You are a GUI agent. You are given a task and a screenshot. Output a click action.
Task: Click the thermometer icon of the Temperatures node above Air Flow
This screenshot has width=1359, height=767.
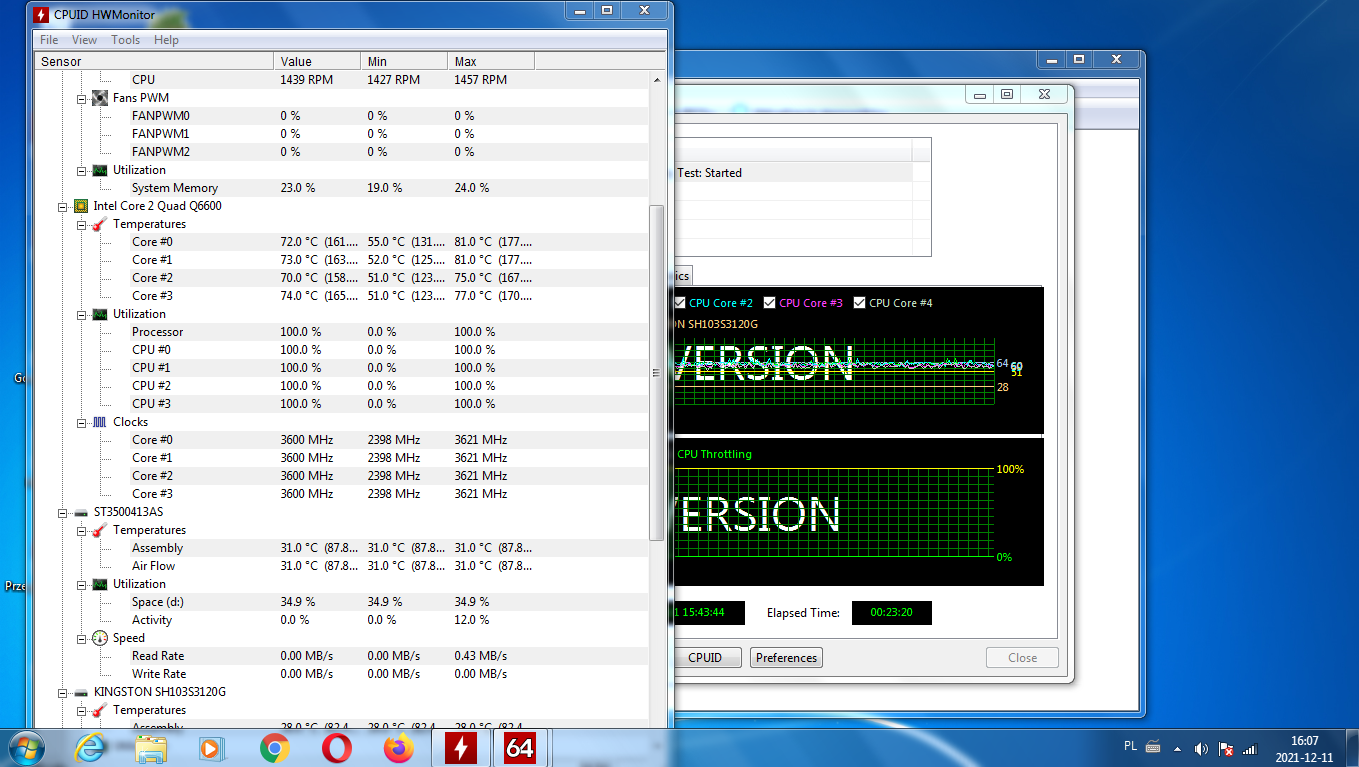pyautogui.click(x=100, y=530)
